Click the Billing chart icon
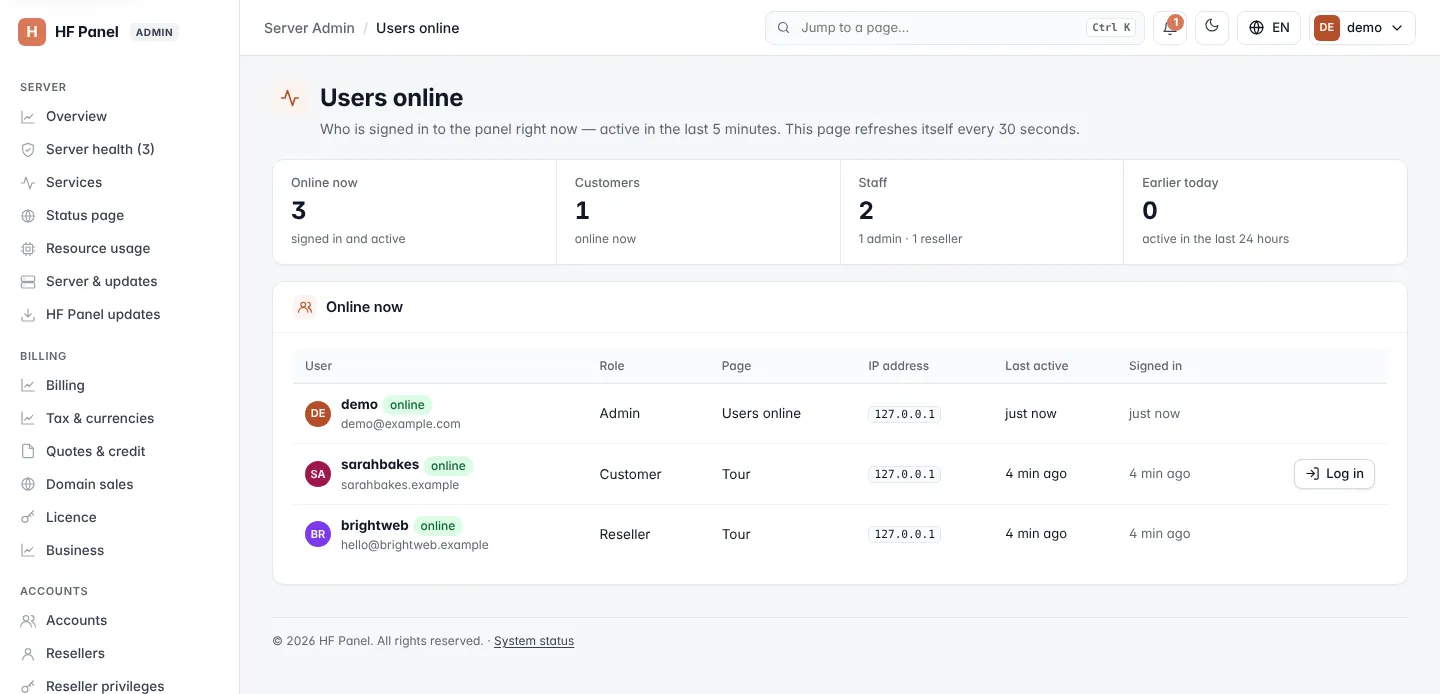The image size is (1440, 694). [28, 386]
